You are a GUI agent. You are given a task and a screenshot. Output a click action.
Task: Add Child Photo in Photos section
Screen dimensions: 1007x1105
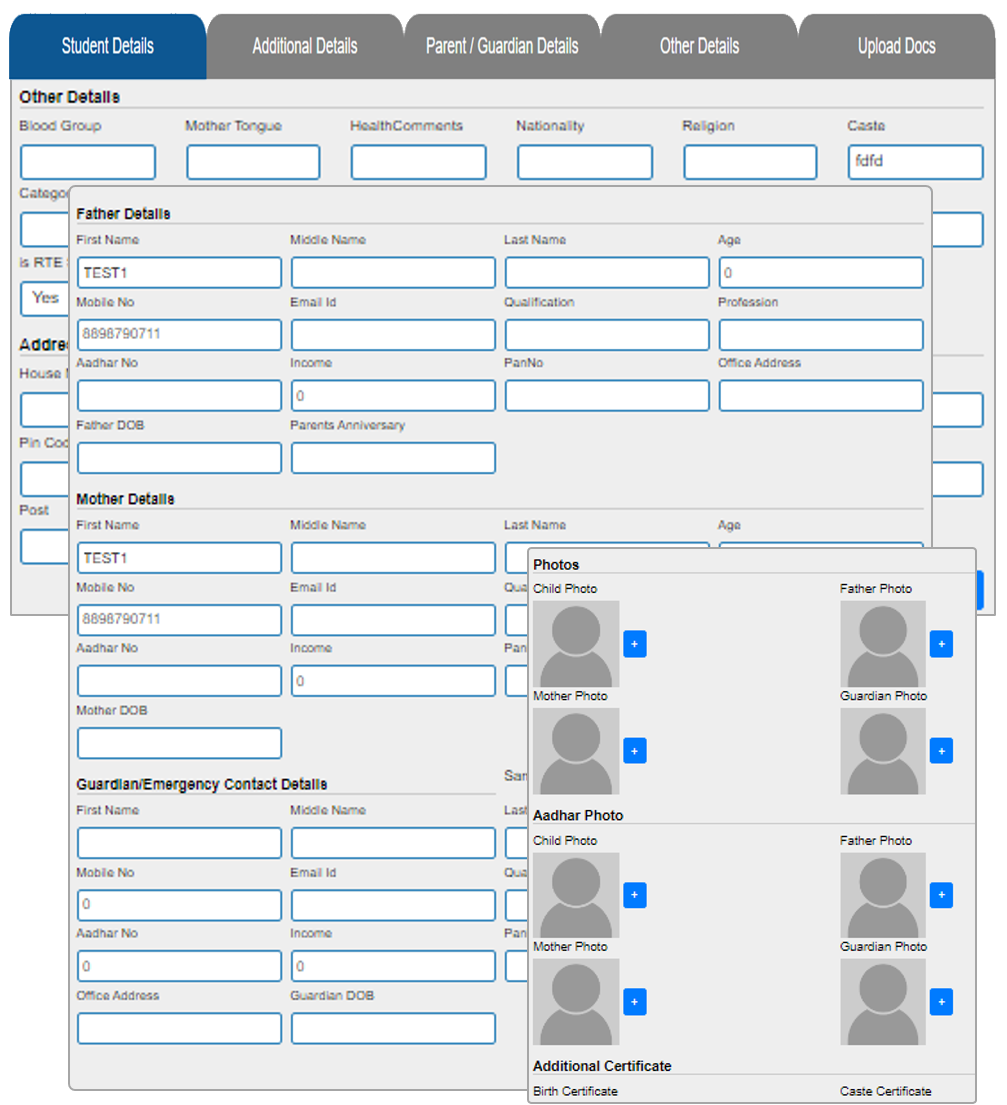tap(634, 644)
